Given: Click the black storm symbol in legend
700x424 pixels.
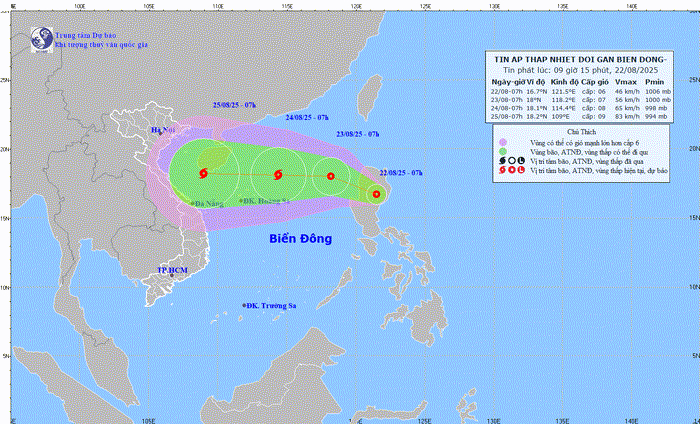Looking at the screenshot, I should [x=503, y=161].
